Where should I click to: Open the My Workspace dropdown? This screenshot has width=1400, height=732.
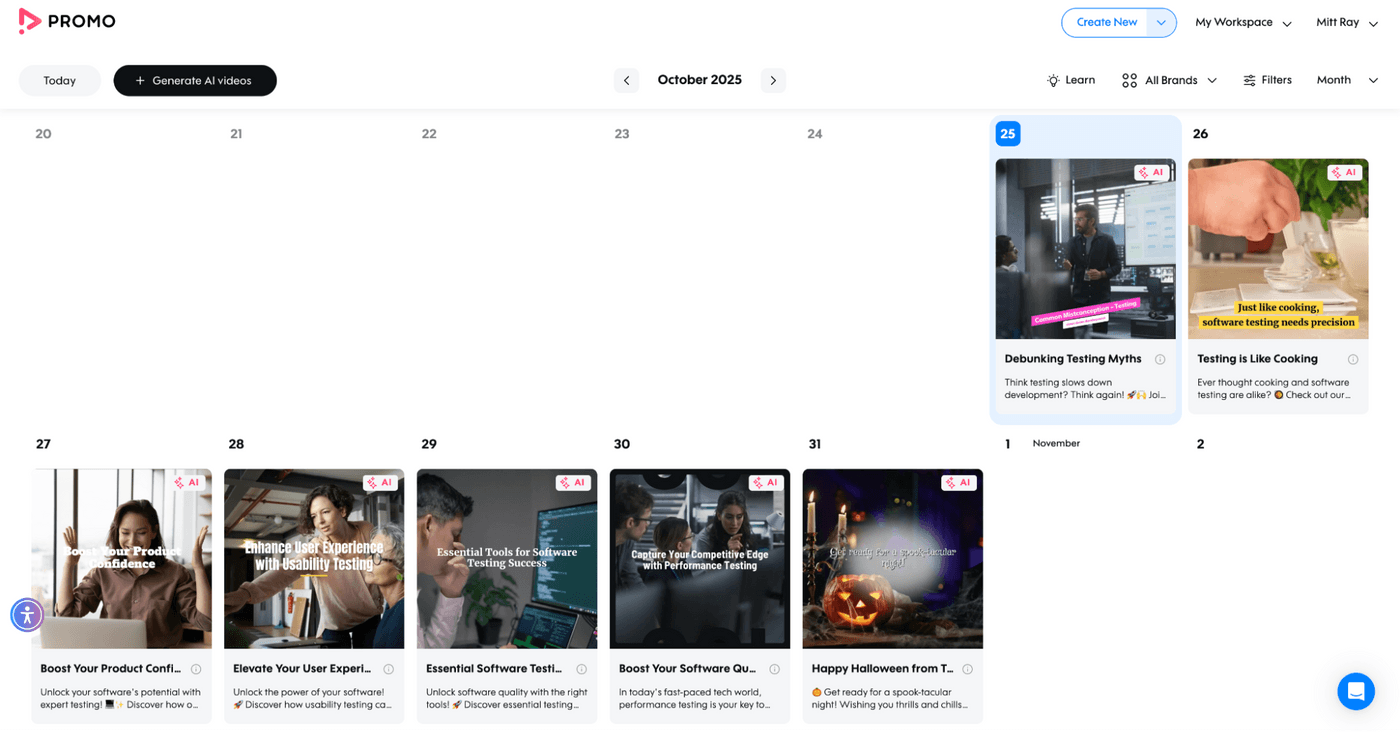point(1243,22)
